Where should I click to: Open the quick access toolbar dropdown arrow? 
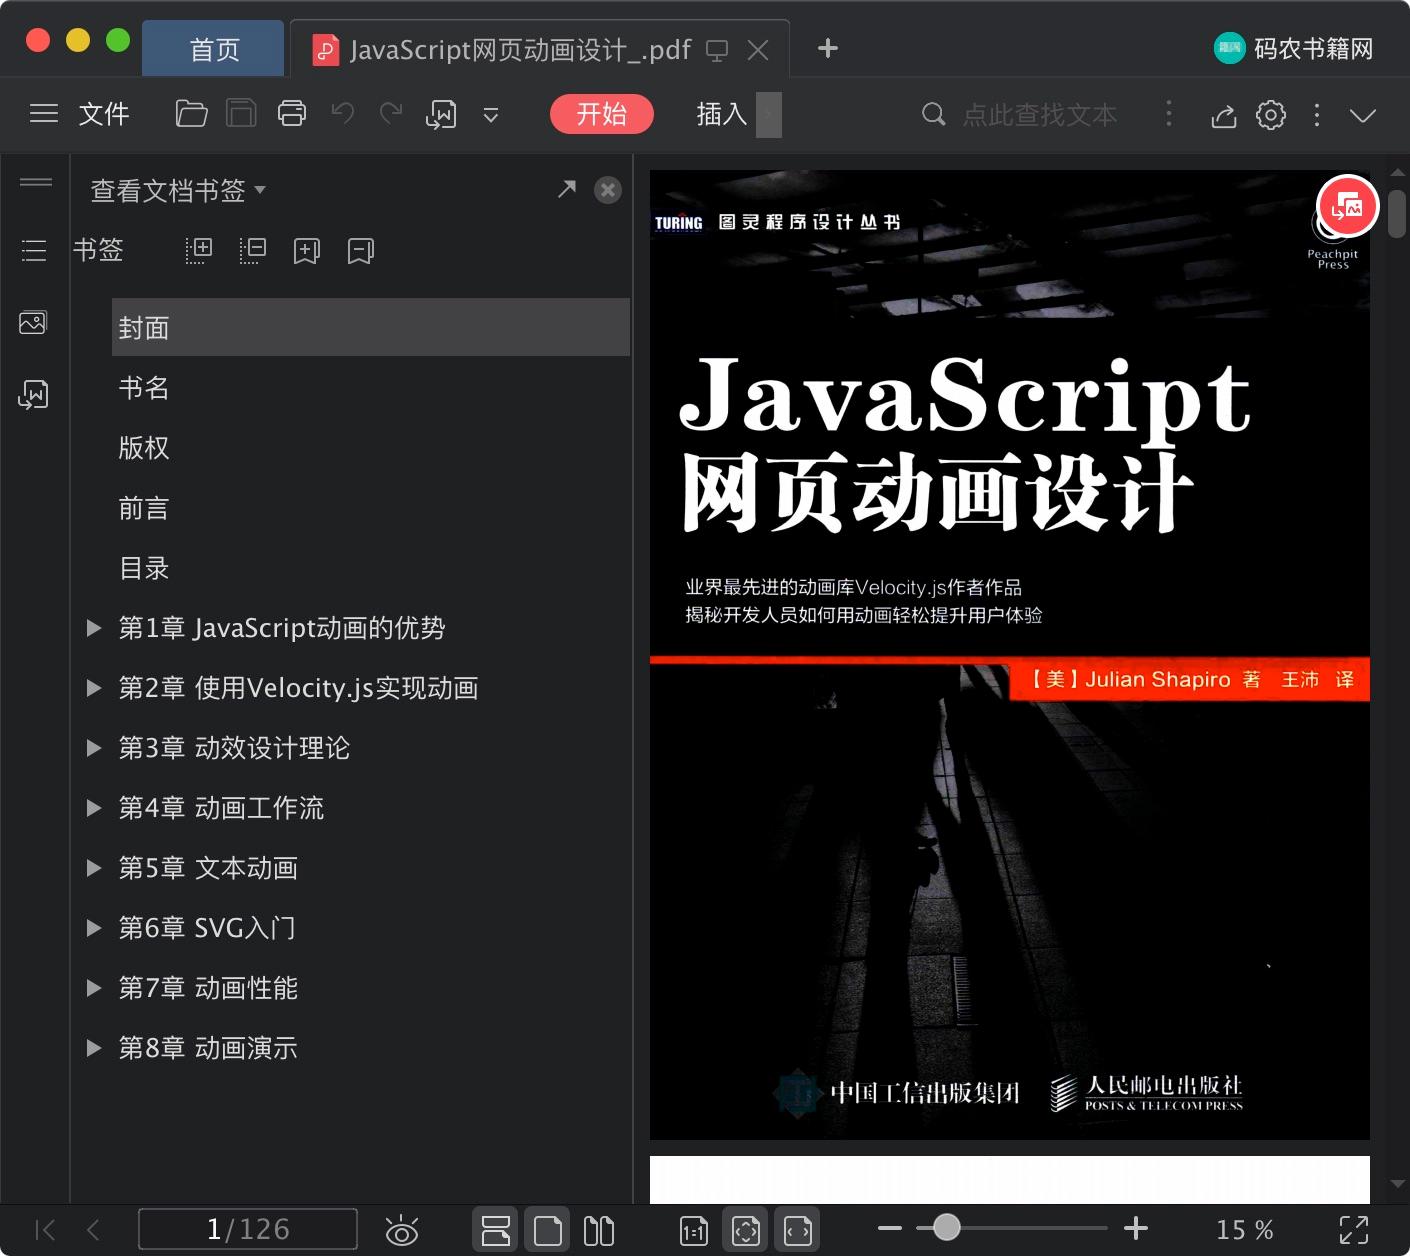tap(491, 115)
